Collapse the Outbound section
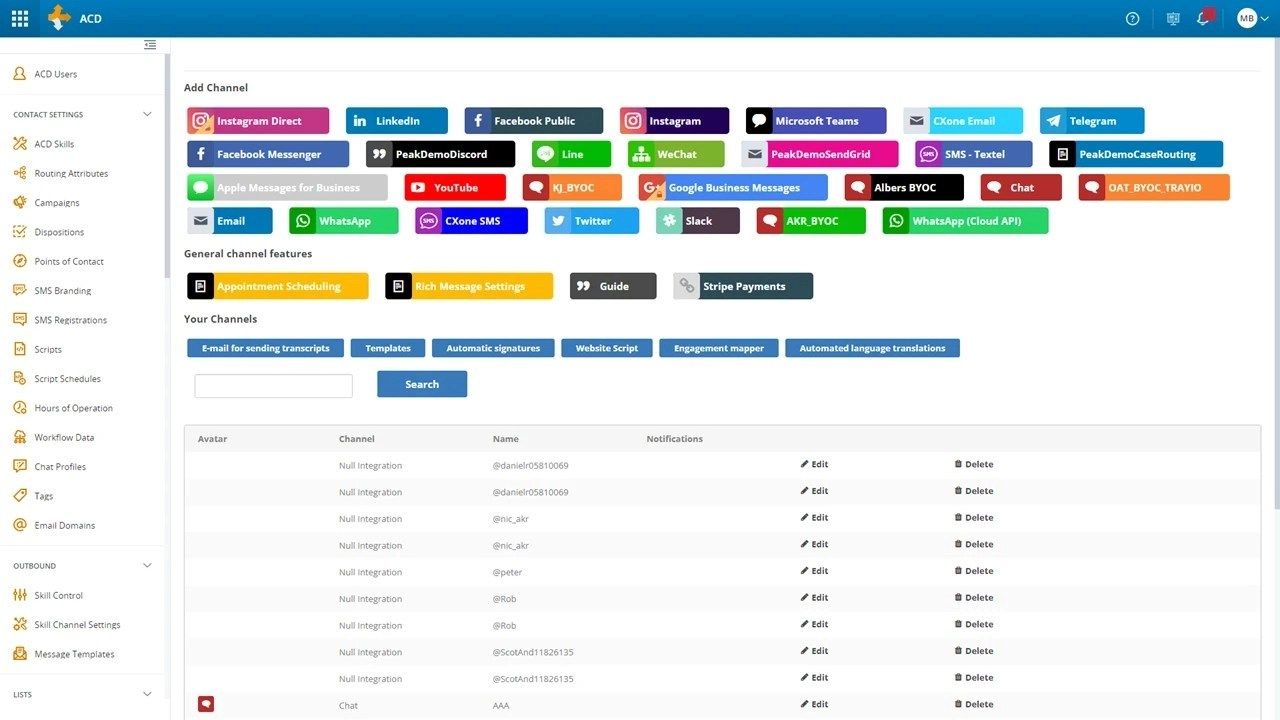 coord(147,566)
